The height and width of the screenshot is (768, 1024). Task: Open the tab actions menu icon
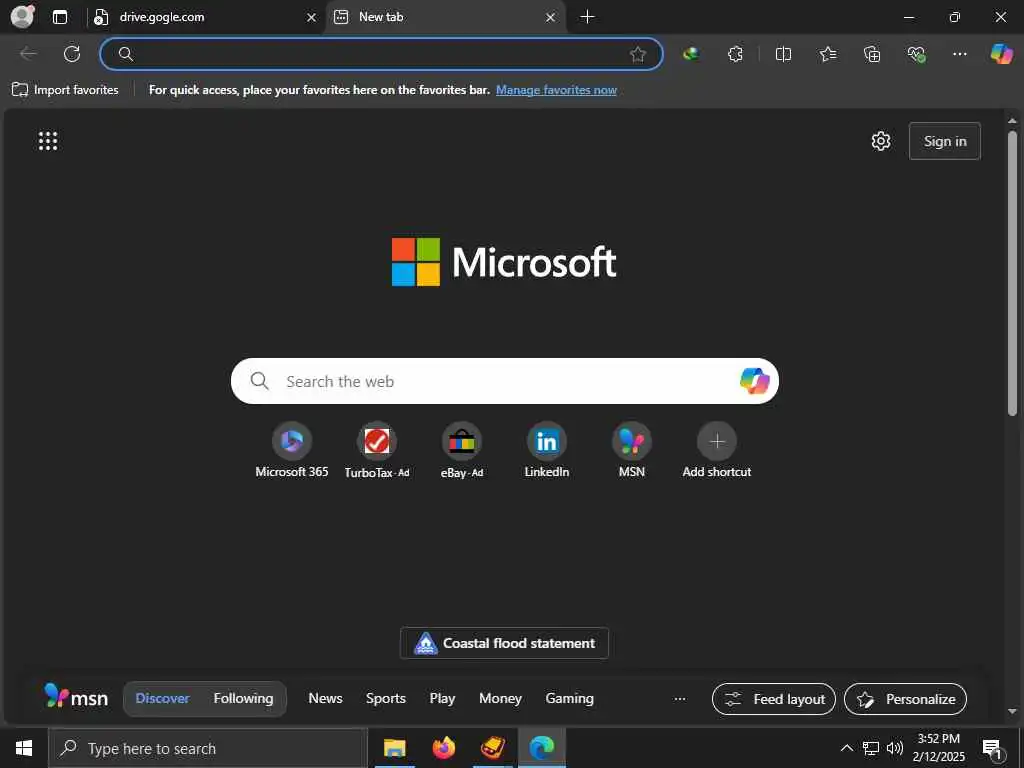point(60,17)
